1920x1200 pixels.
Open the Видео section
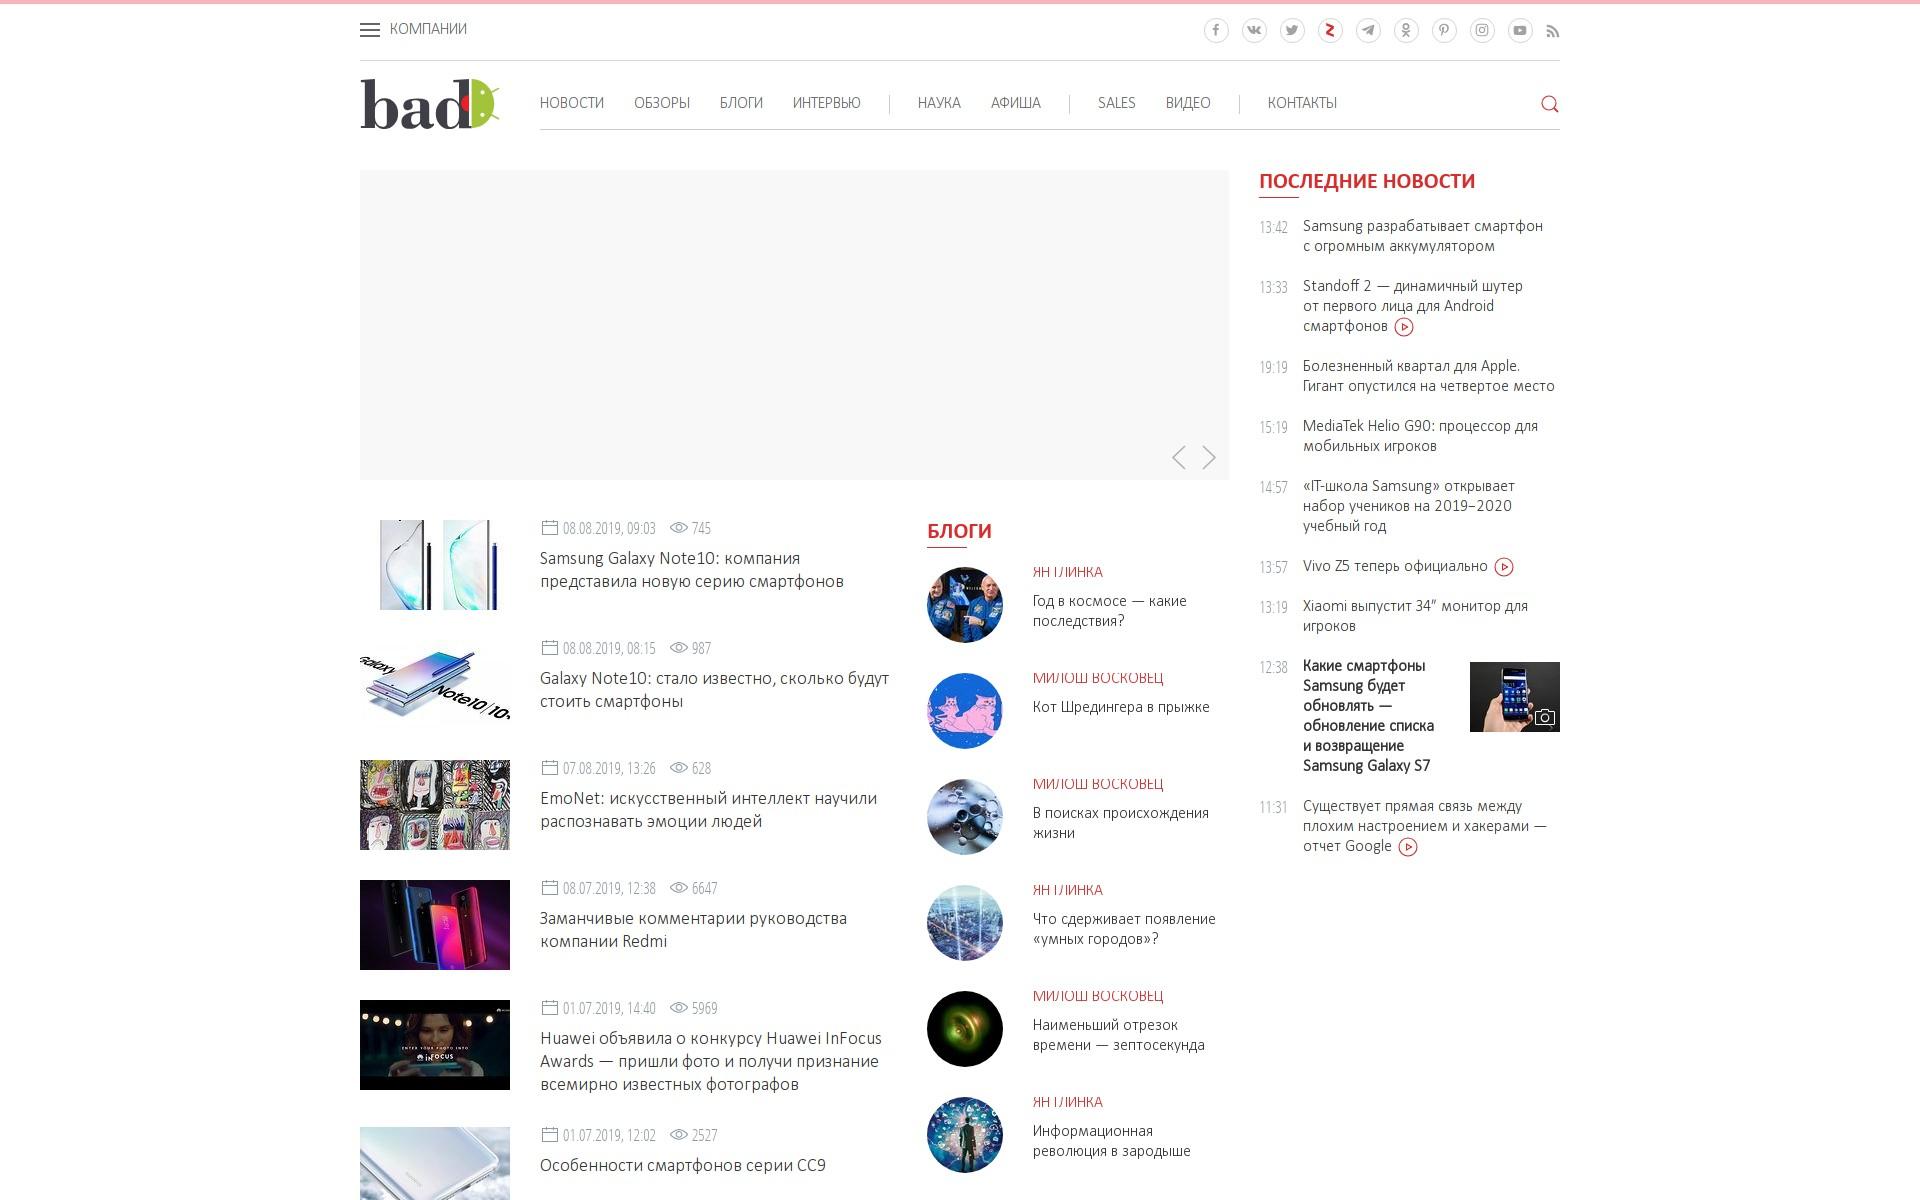coord(1188,103)
